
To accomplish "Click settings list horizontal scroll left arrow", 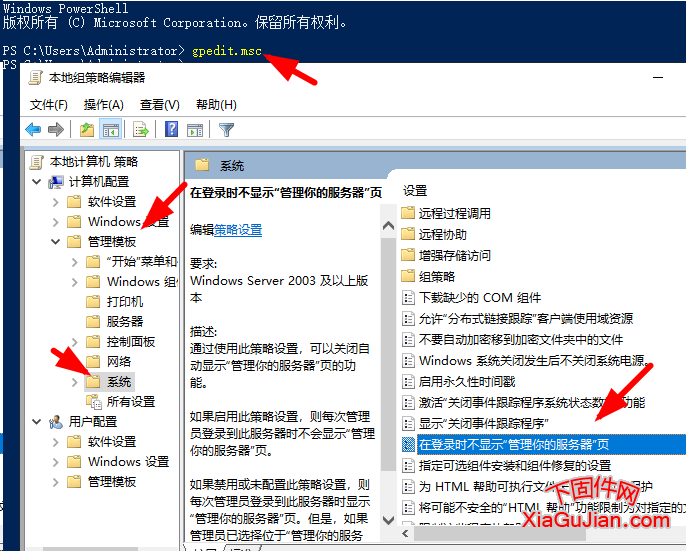I will 405,533.
